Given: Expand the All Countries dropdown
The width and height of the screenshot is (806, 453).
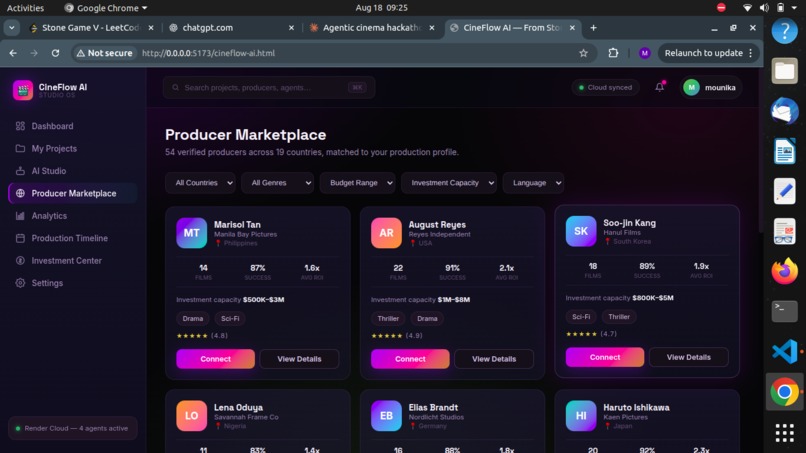Looking at the screenshot, I should [x=200, y=183].
